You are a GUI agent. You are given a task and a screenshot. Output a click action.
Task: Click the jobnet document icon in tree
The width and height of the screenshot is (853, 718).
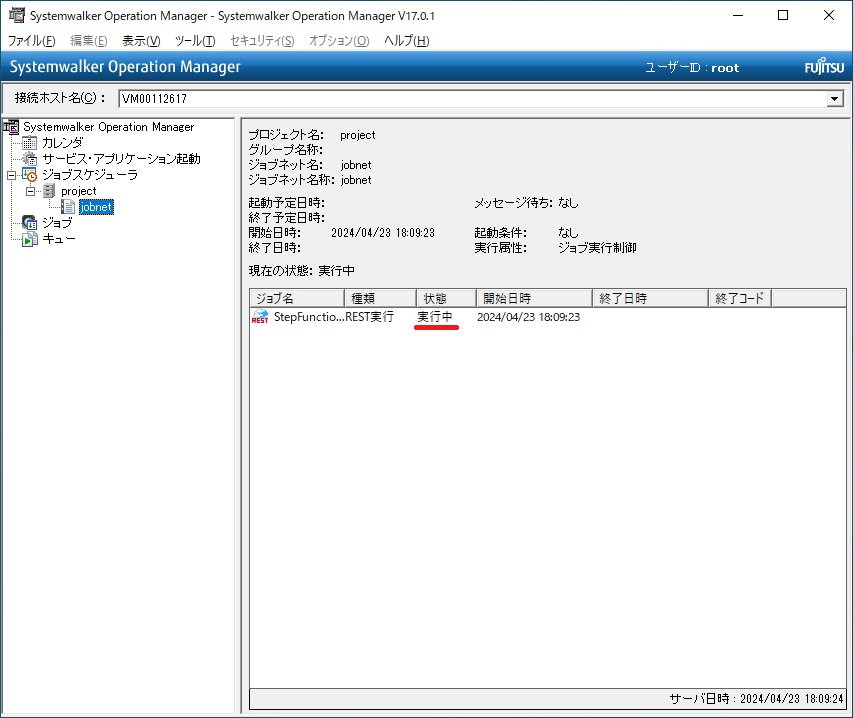[68, 207]
